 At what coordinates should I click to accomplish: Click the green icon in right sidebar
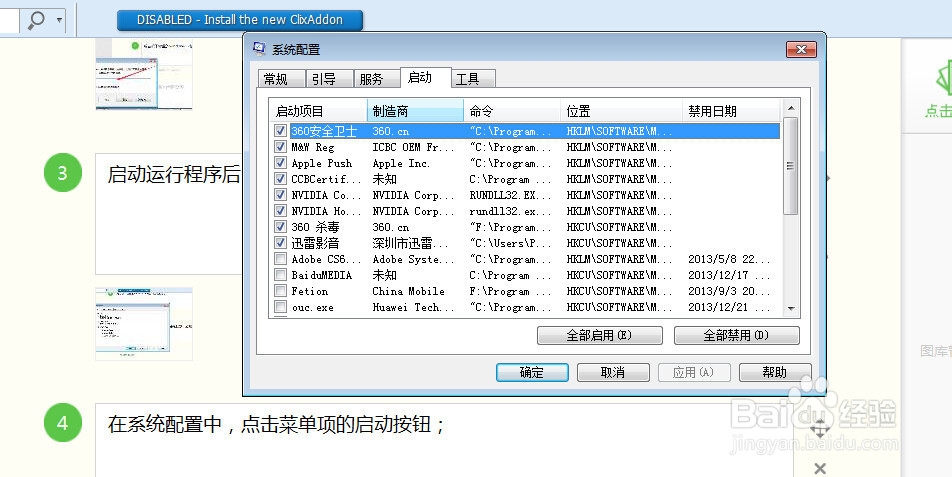click(944, 78)
